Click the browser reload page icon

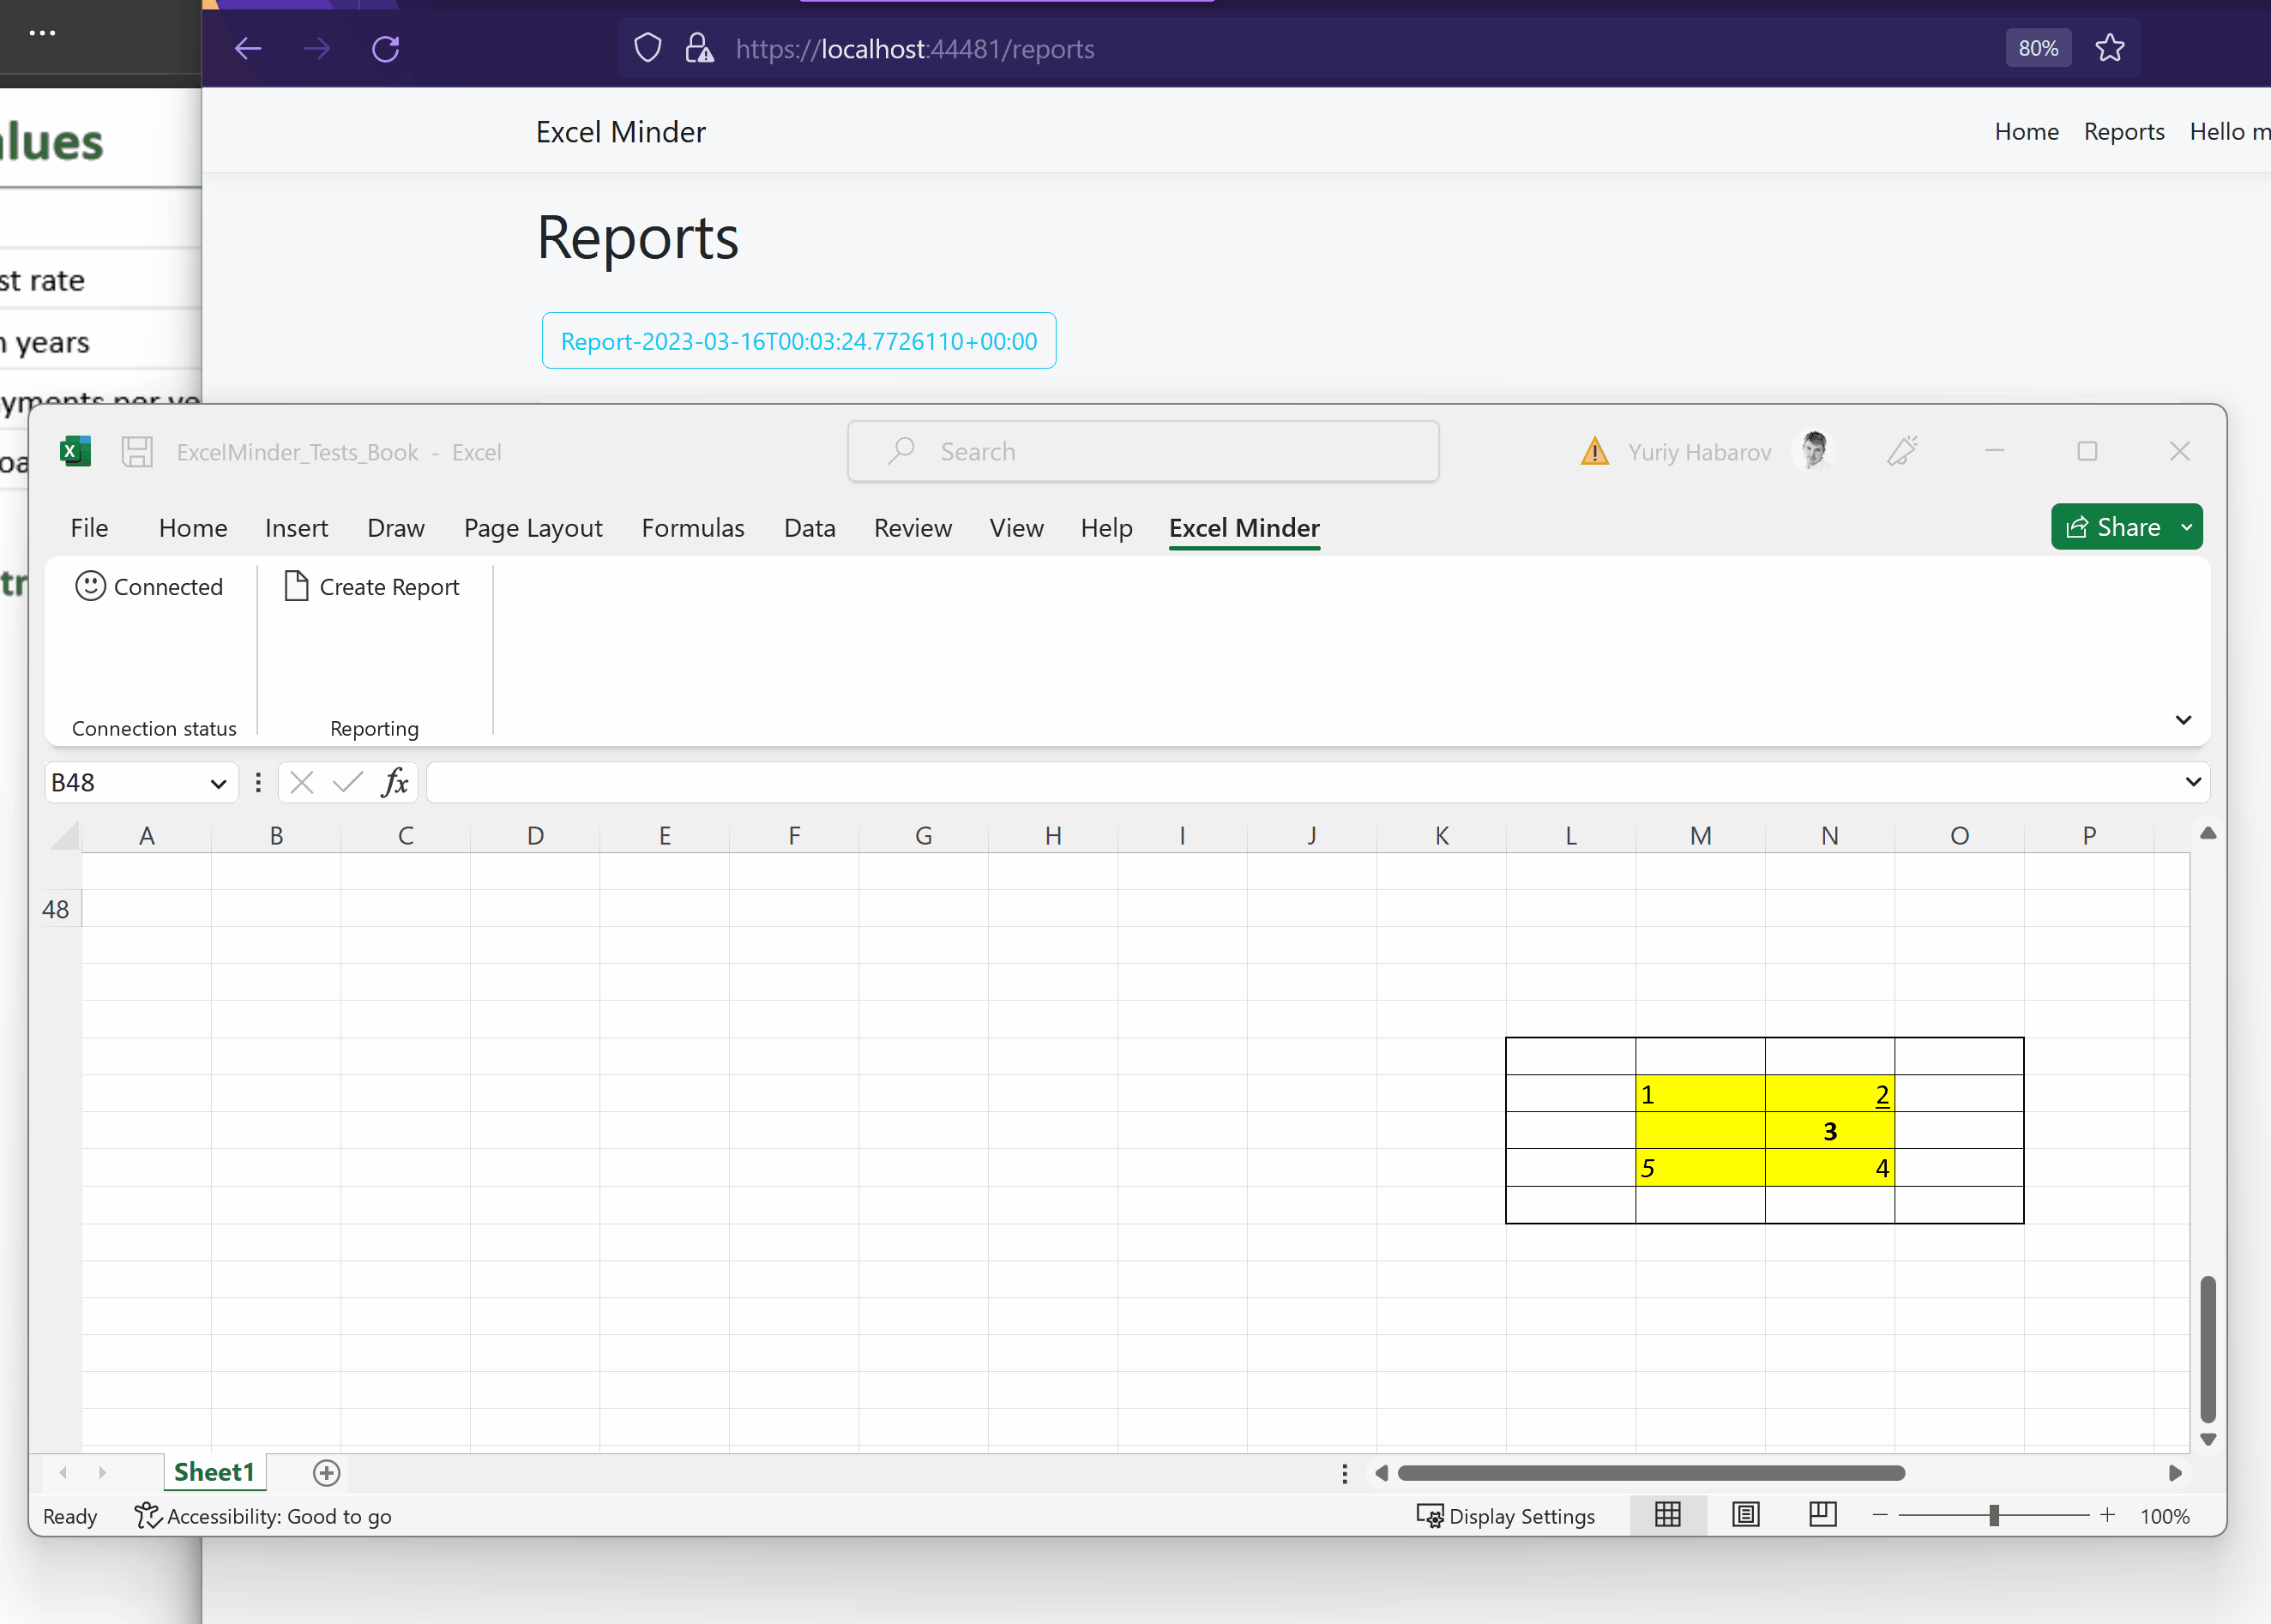pyautogui.click(x=386, y=48)
